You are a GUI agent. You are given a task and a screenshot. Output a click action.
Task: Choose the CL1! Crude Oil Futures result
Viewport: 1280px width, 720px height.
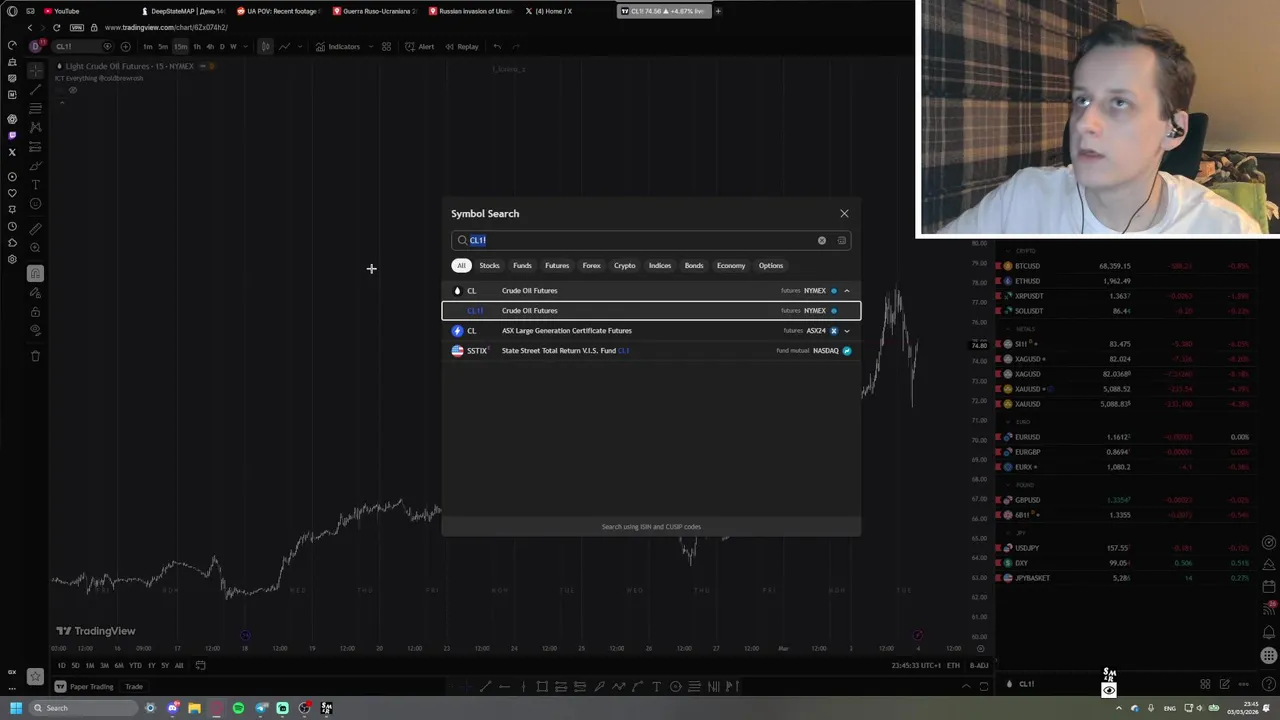point(651,310)
